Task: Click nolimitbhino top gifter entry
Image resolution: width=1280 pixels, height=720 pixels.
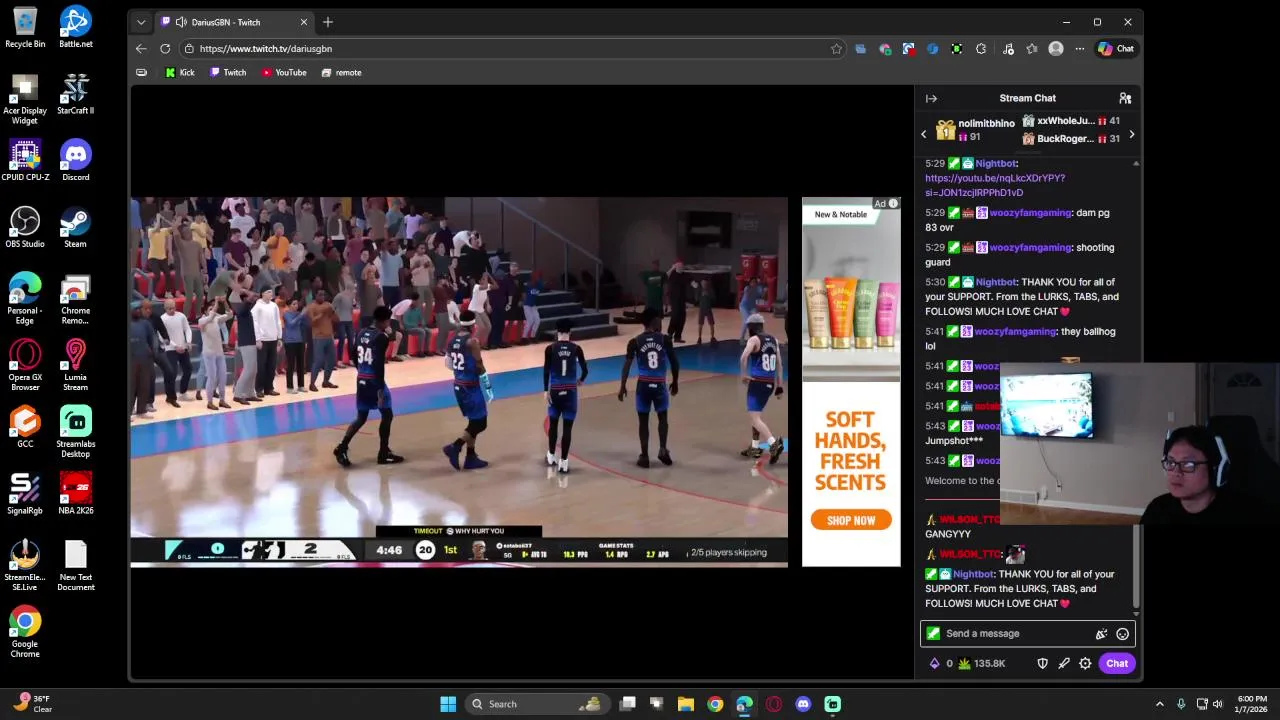Action: pos(973,130)
